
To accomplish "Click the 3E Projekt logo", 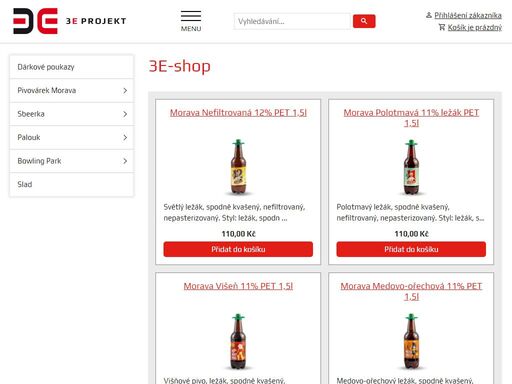I will [69, 21].
